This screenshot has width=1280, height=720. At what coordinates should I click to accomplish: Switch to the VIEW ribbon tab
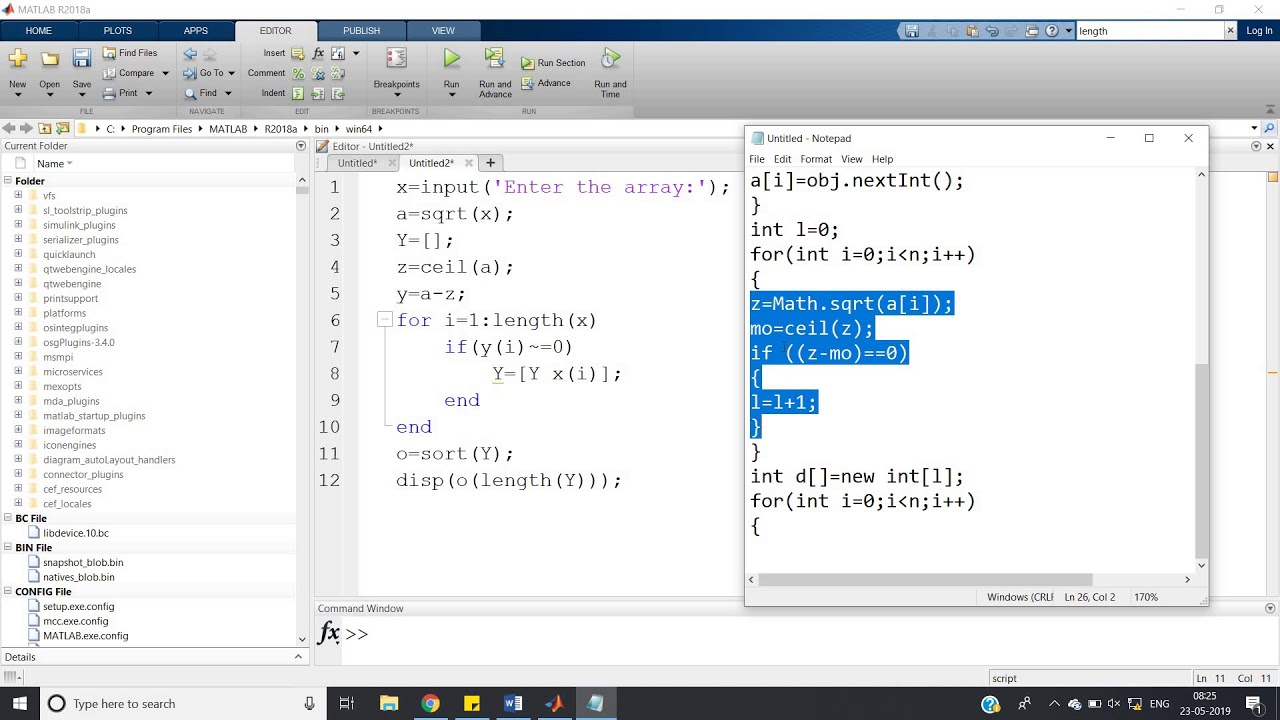[x=443, y=31]
